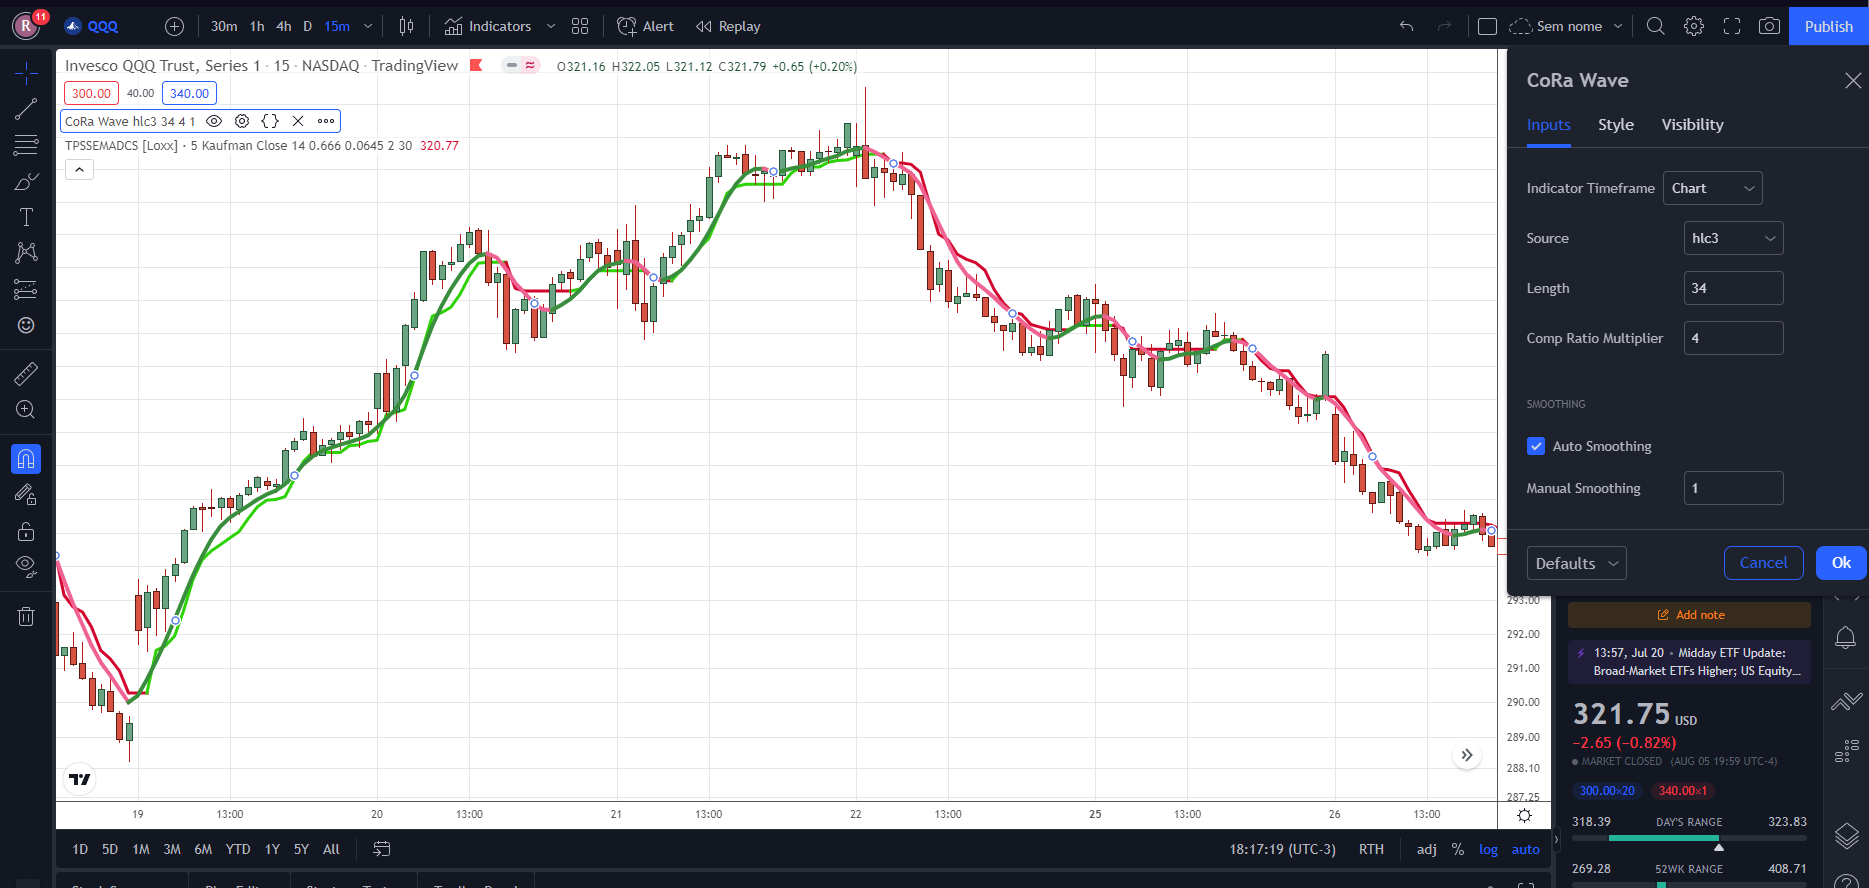Remove all drawings with the trash icon

coord(26,616)
